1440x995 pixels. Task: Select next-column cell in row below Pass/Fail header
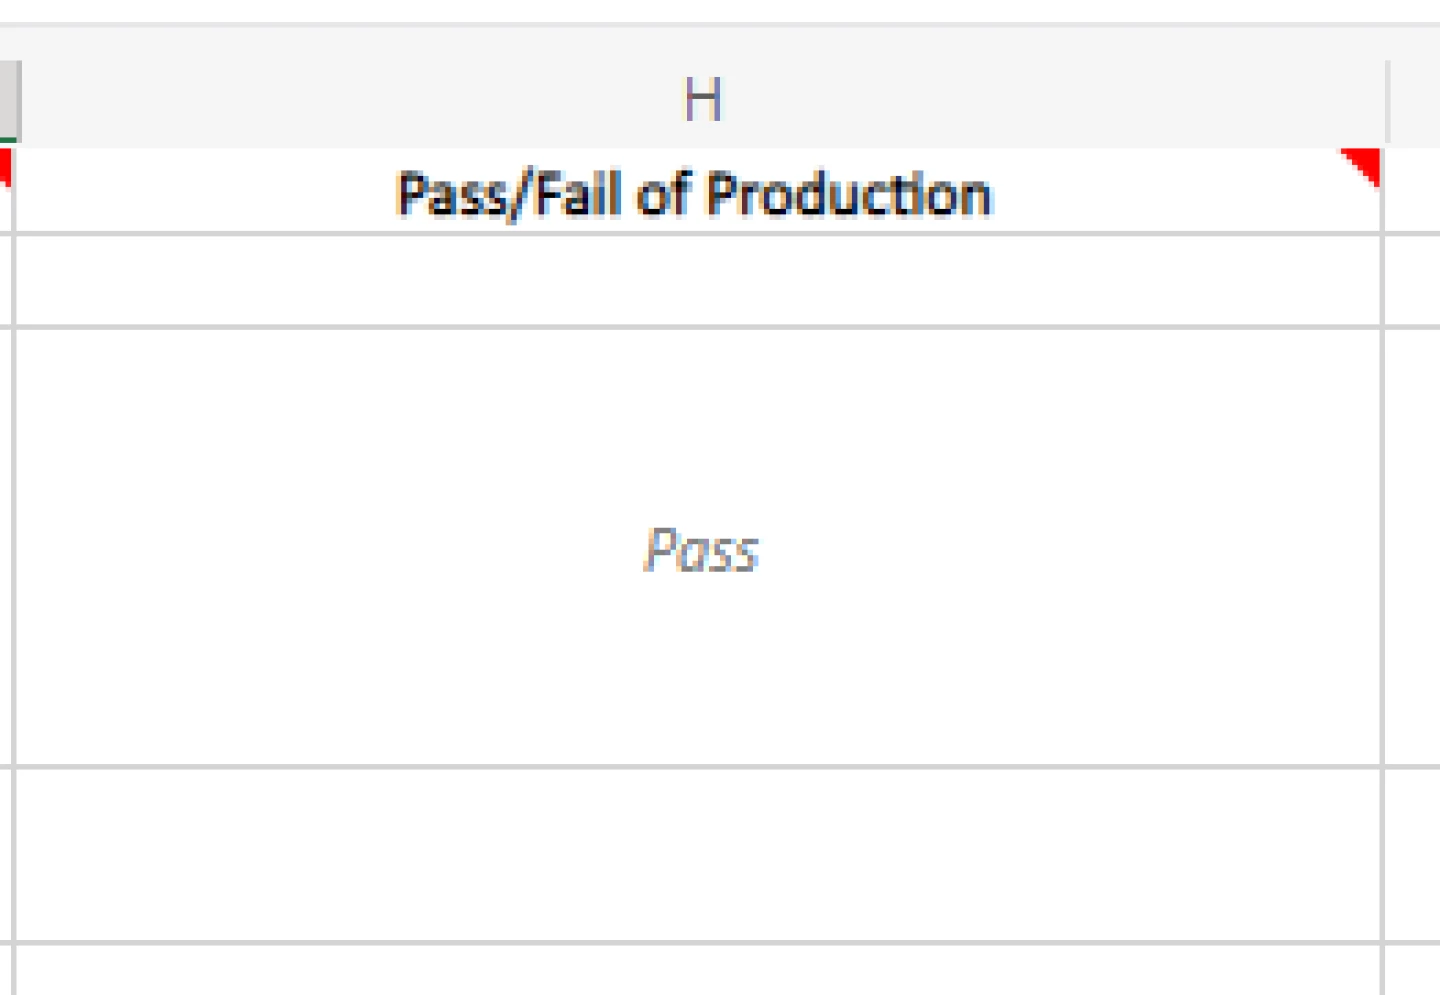tap(1414, 280)
